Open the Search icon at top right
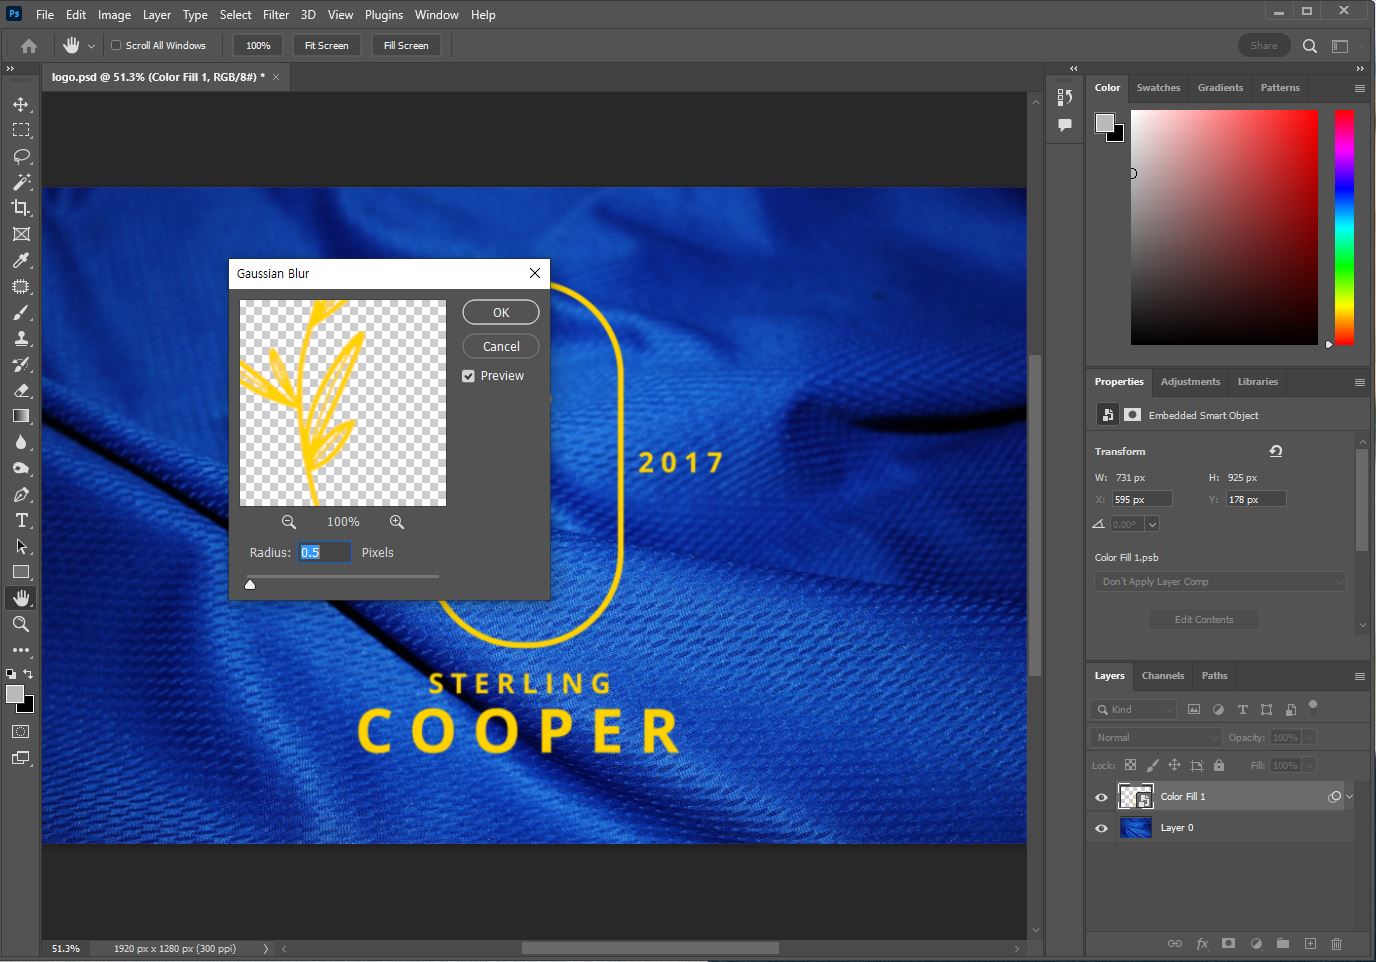The height and width of the screenshot is (962, 1376). click(x=1310, y=46)
